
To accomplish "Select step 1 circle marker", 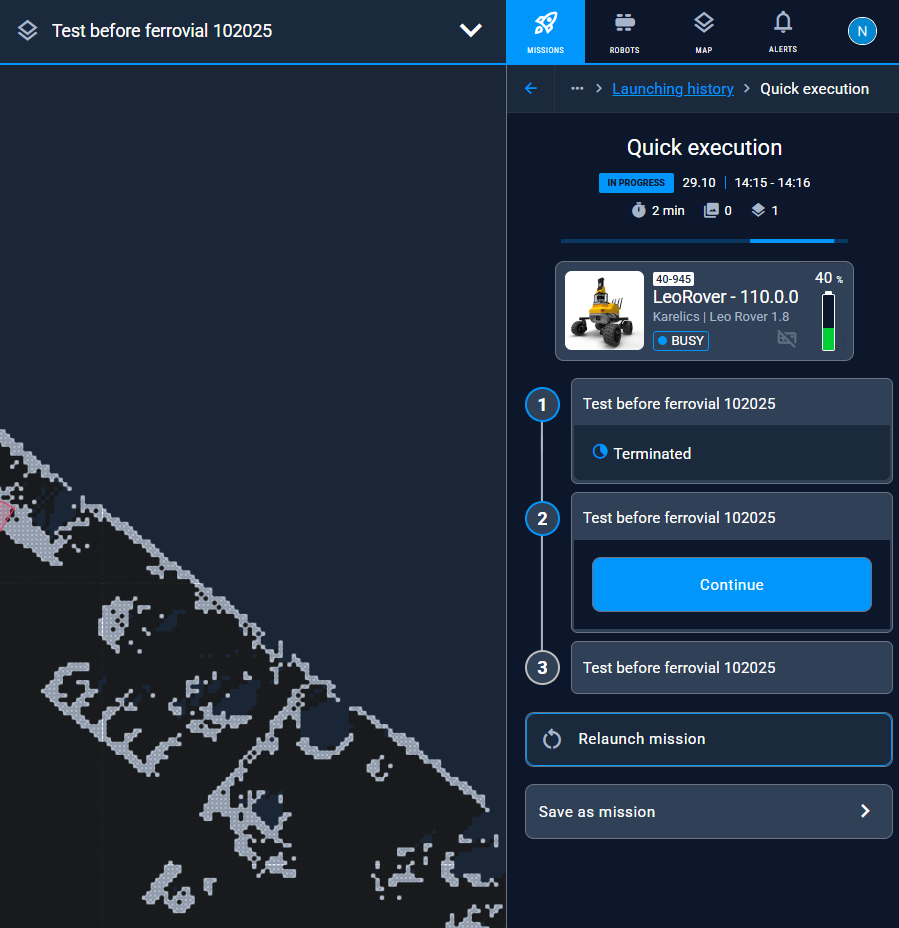I will point(542,405).
